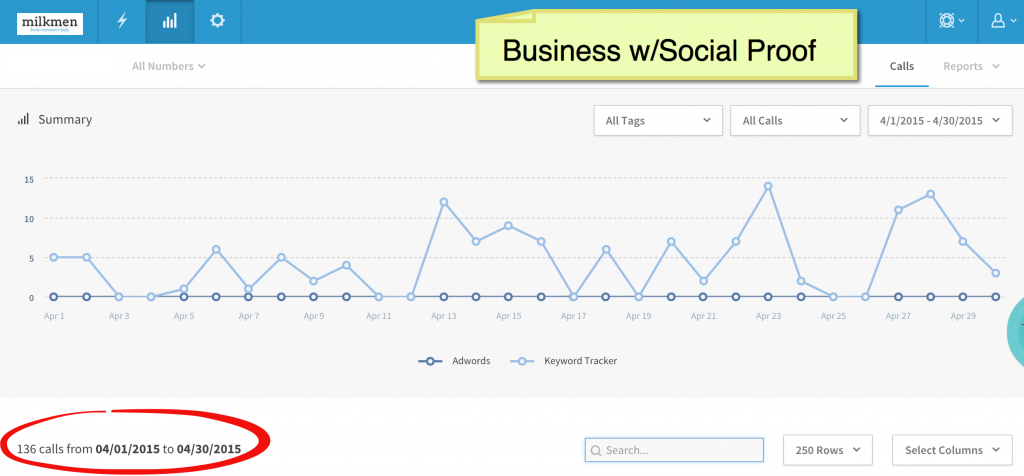Click the milkmen logo
The width and height of the screenshot is (1024, 476).
[x=50, y=23]
